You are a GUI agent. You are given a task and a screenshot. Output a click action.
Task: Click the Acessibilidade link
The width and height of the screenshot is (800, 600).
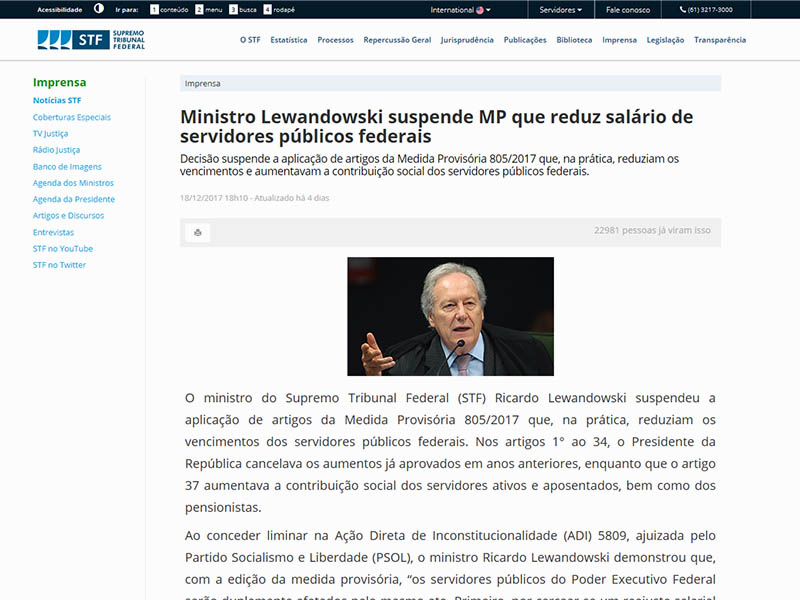pos(59,10)
